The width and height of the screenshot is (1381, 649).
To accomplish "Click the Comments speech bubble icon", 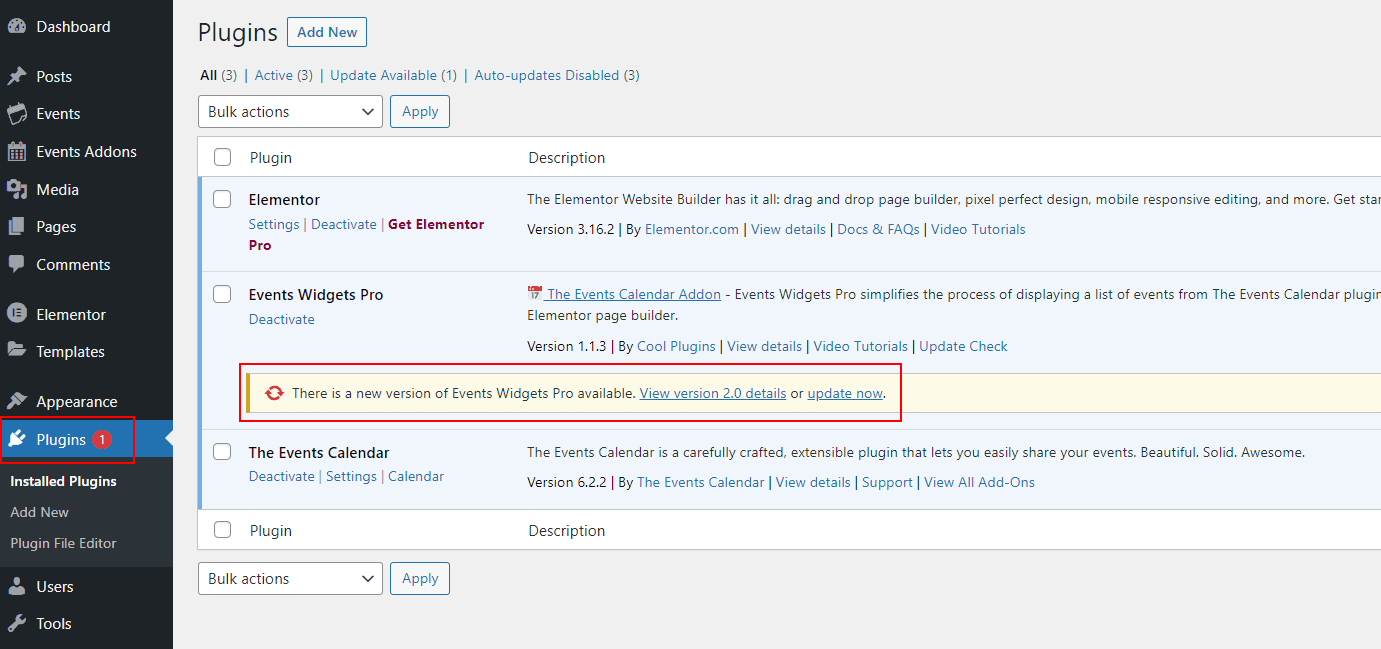I will pos(17,265).
